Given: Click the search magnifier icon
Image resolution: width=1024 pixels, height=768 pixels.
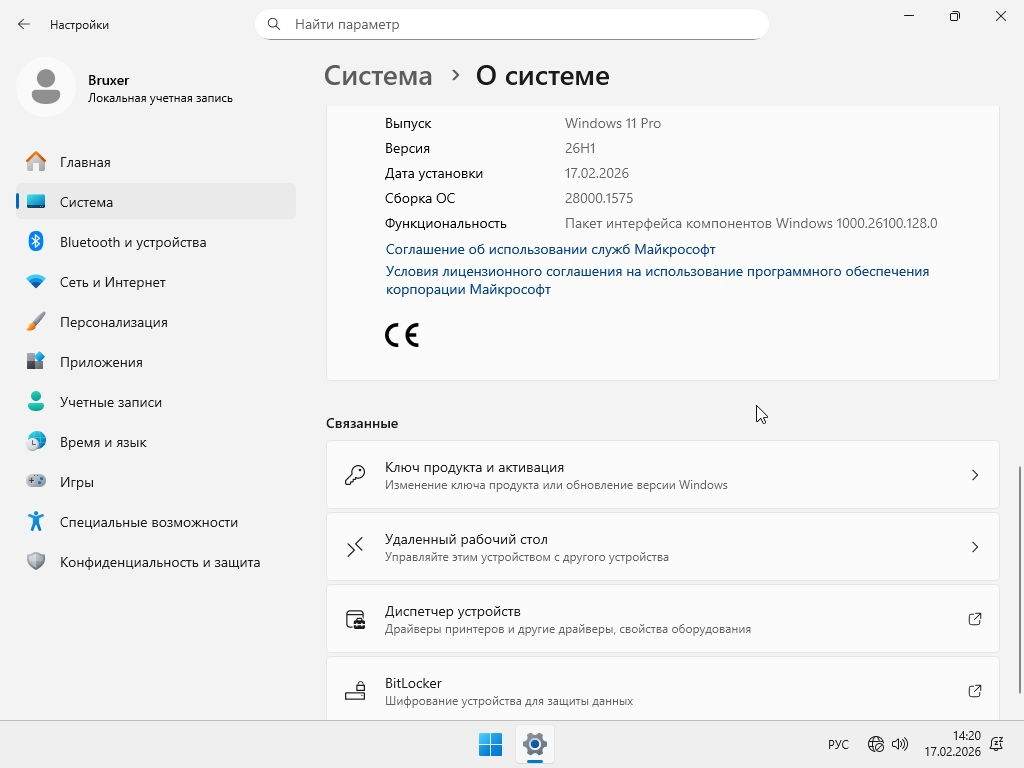Looking at the screenshot, I should 274,24.
